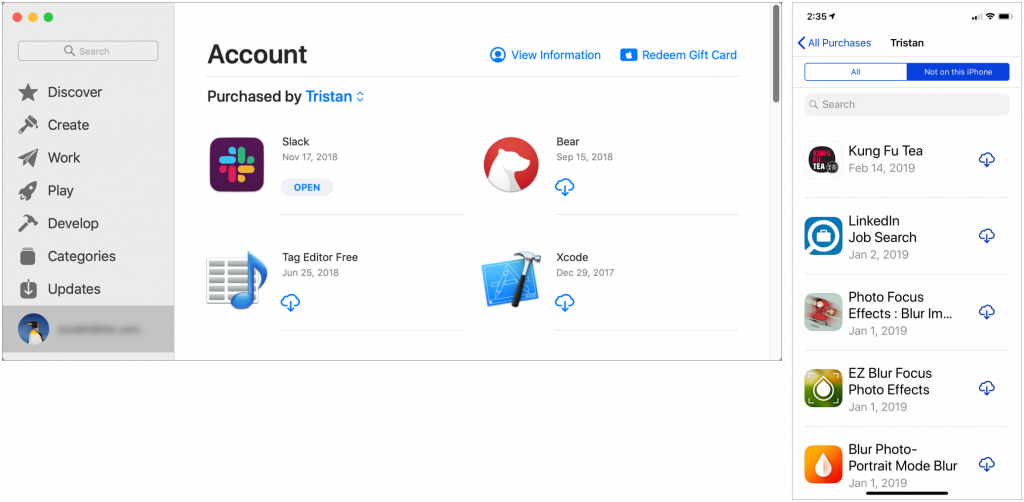Click the Photo Focus Effects app icon
The width and height of the screenshot is (1024, 502).
(823, 312)
